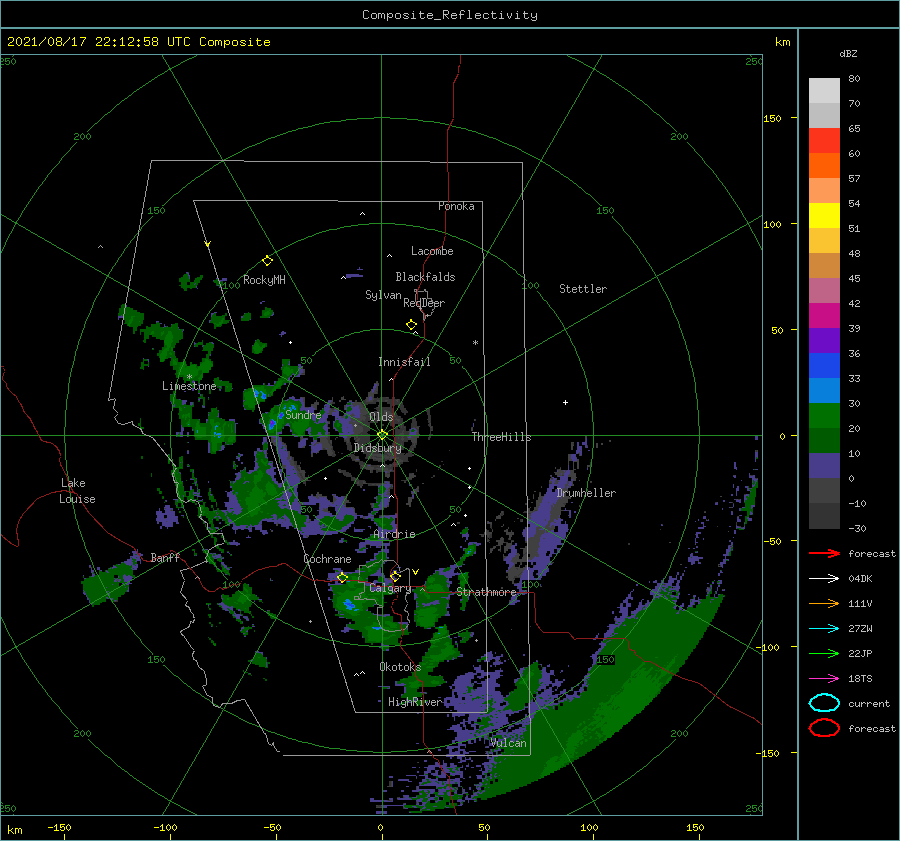The height and width of the screenshot is (841, 900).
Task: Click the Sylvan label on map
Action: coord(383,295)
